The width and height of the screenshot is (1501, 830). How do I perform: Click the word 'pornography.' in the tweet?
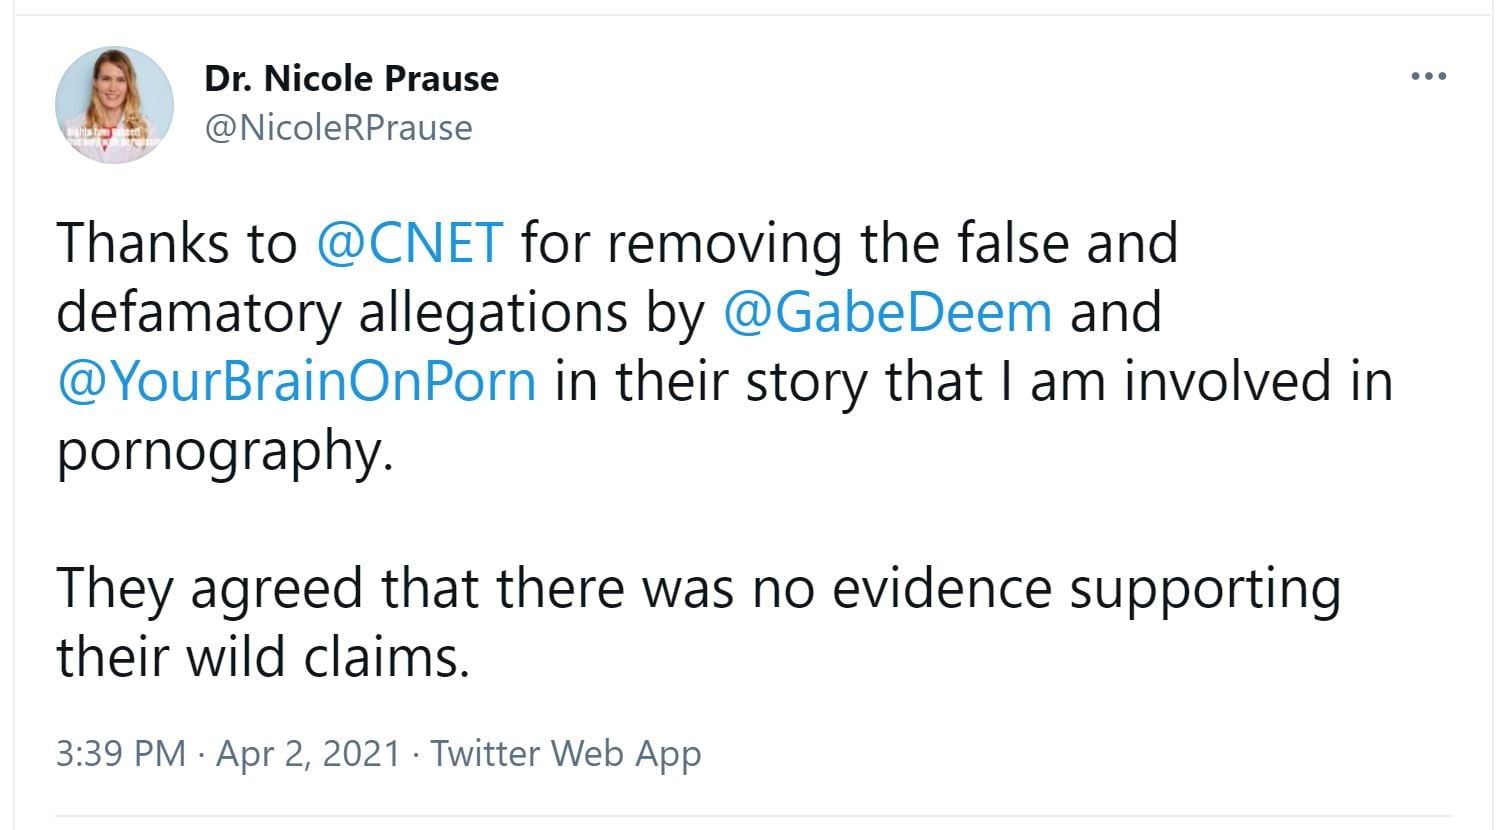pyautogui.click(x=224, y=452)
